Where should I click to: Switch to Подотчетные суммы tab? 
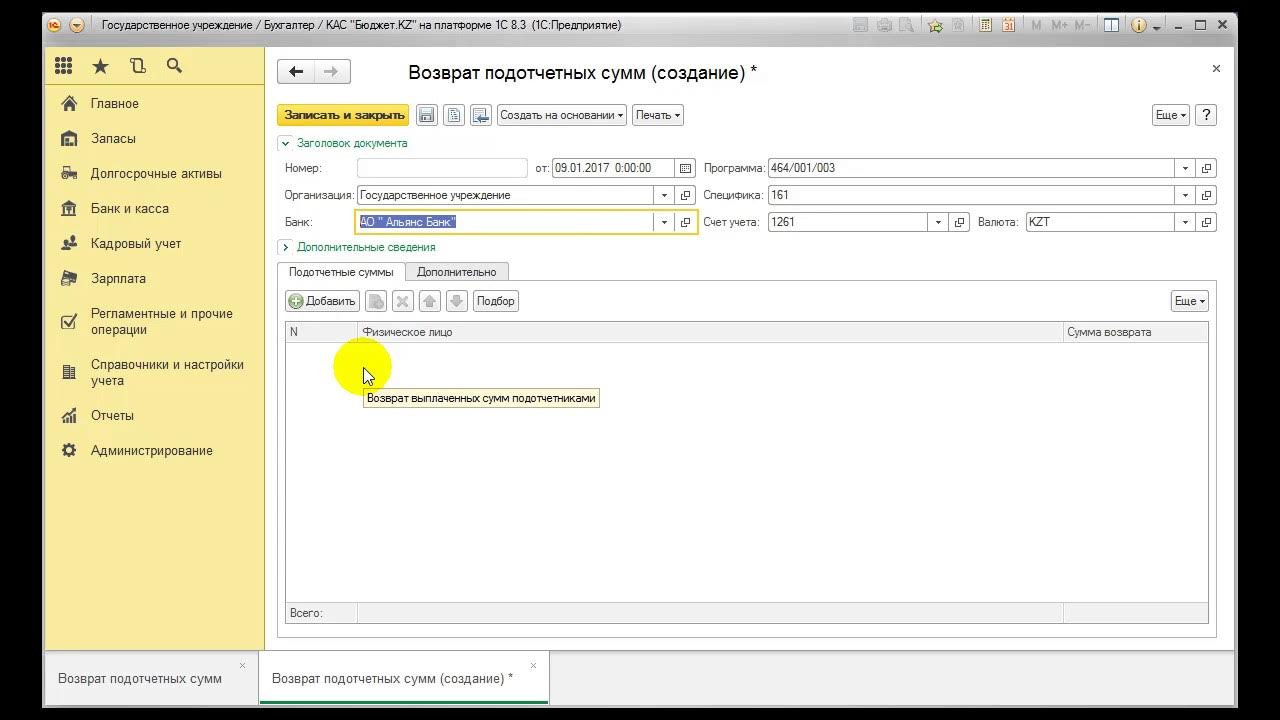click(341, 272)
